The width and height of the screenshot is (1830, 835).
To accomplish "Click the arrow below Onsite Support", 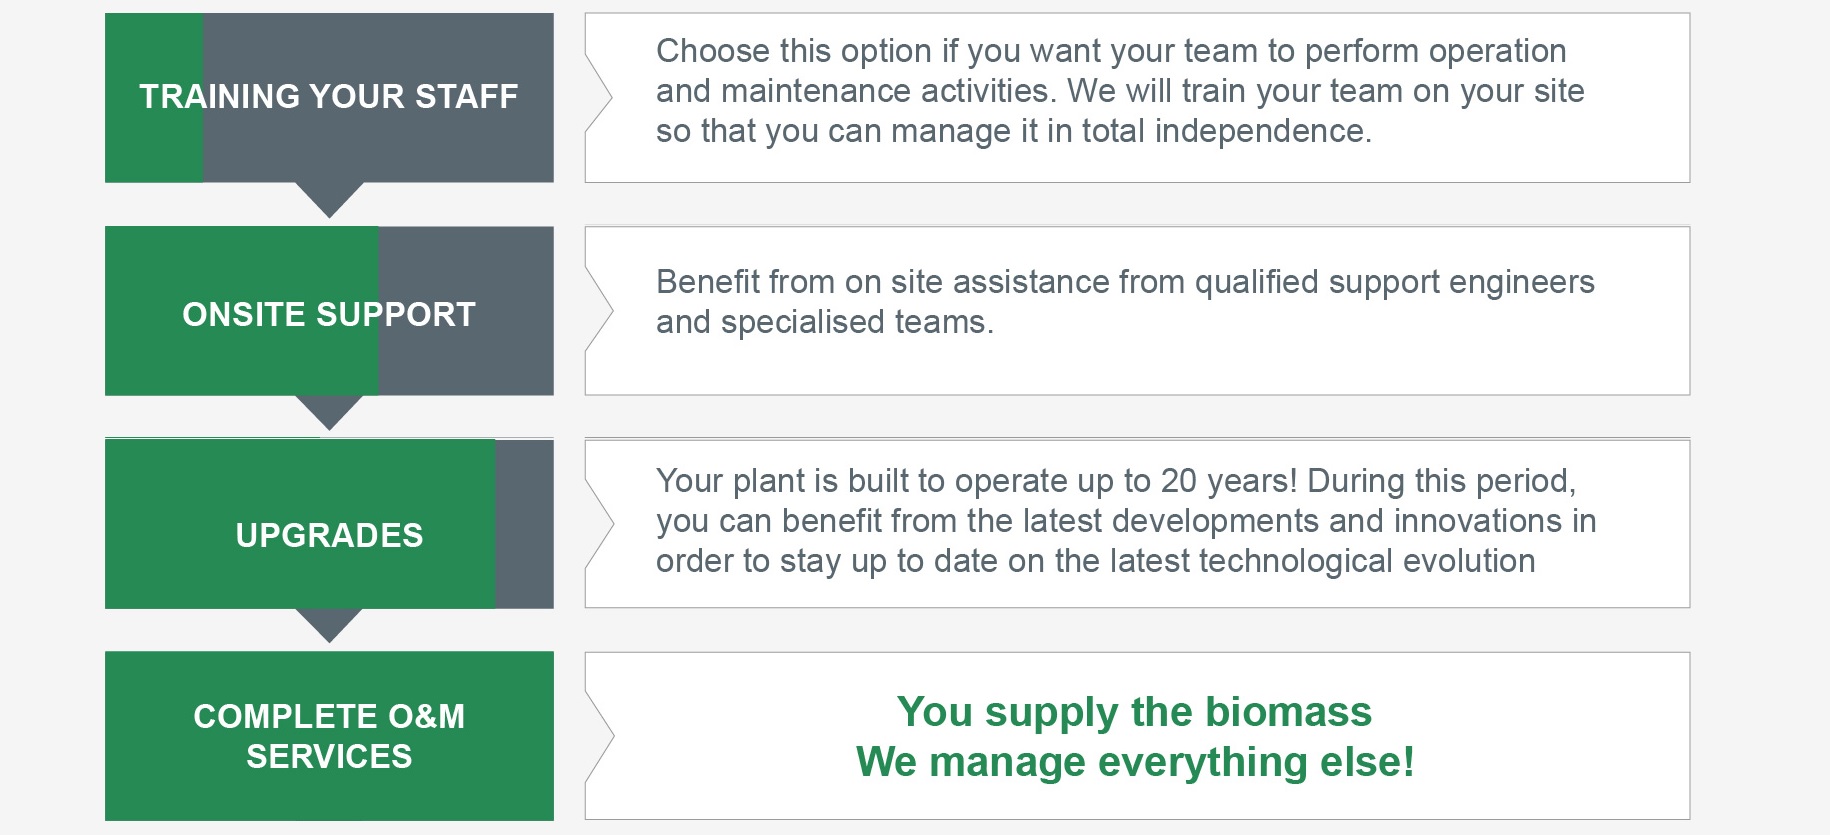I will point(329,413).
